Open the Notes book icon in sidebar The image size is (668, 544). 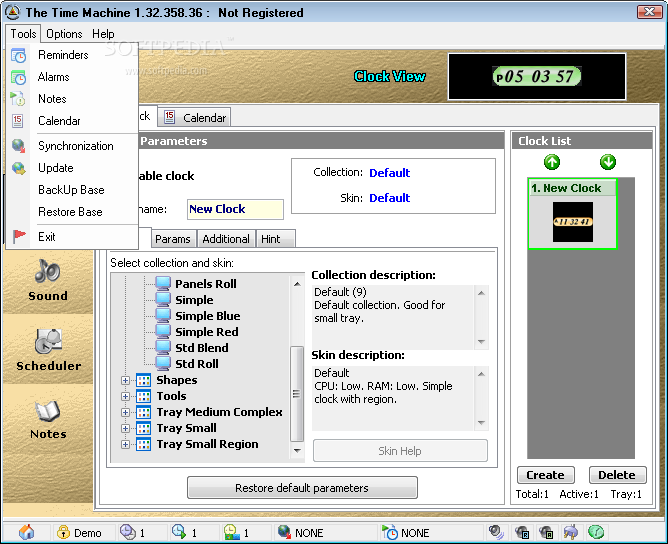tap(48, 411)
